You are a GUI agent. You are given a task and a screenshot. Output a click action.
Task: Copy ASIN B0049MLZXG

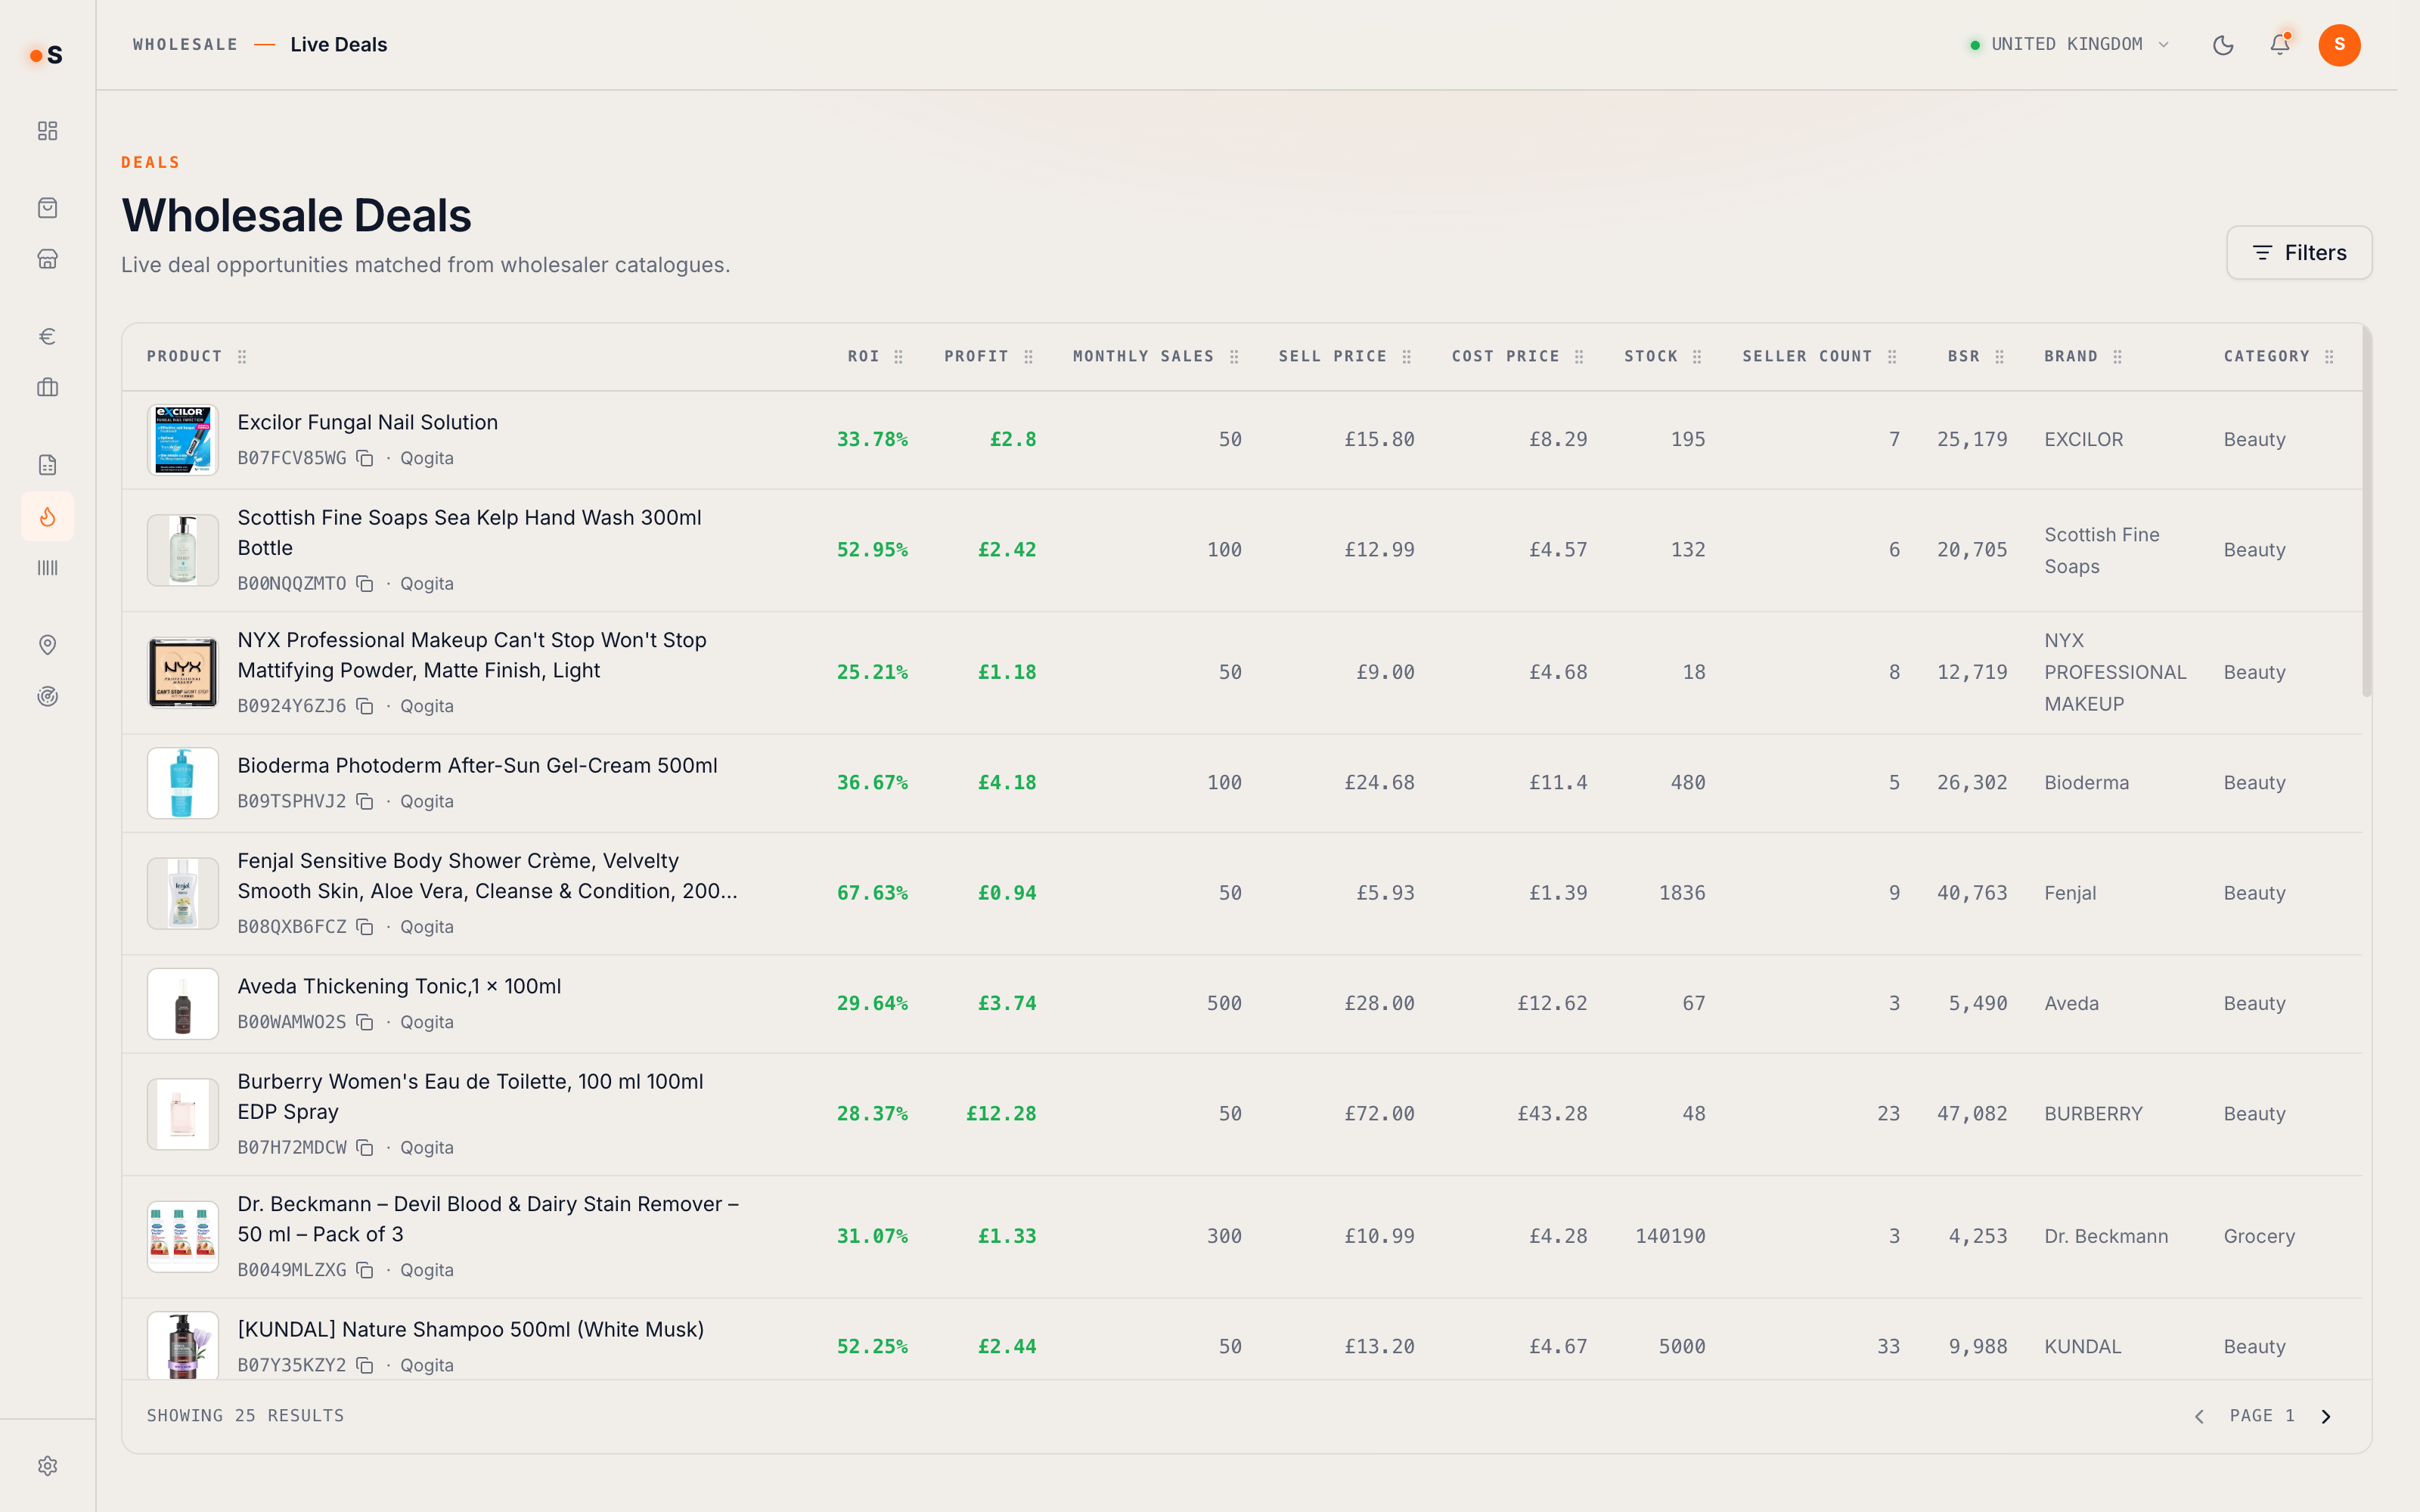[365, 1270]
